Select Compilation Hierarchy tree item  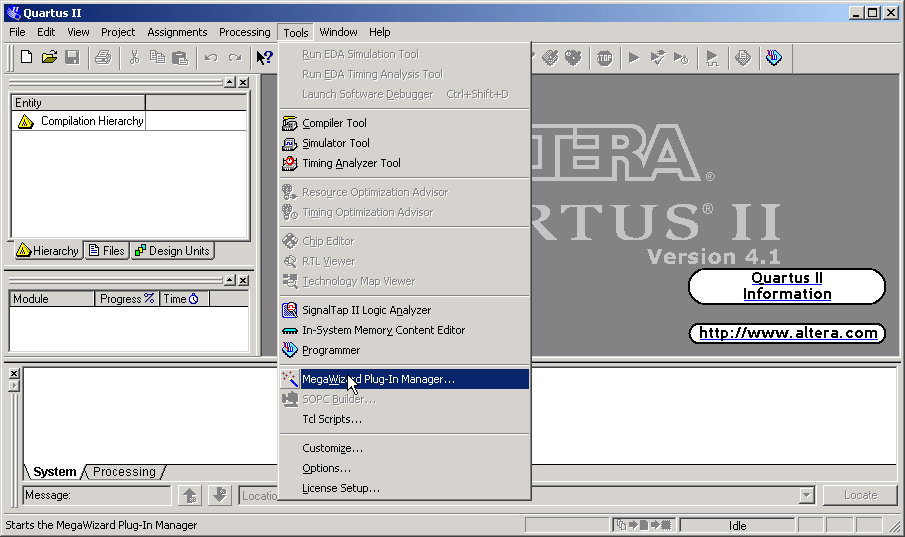(x=92, y=121)
